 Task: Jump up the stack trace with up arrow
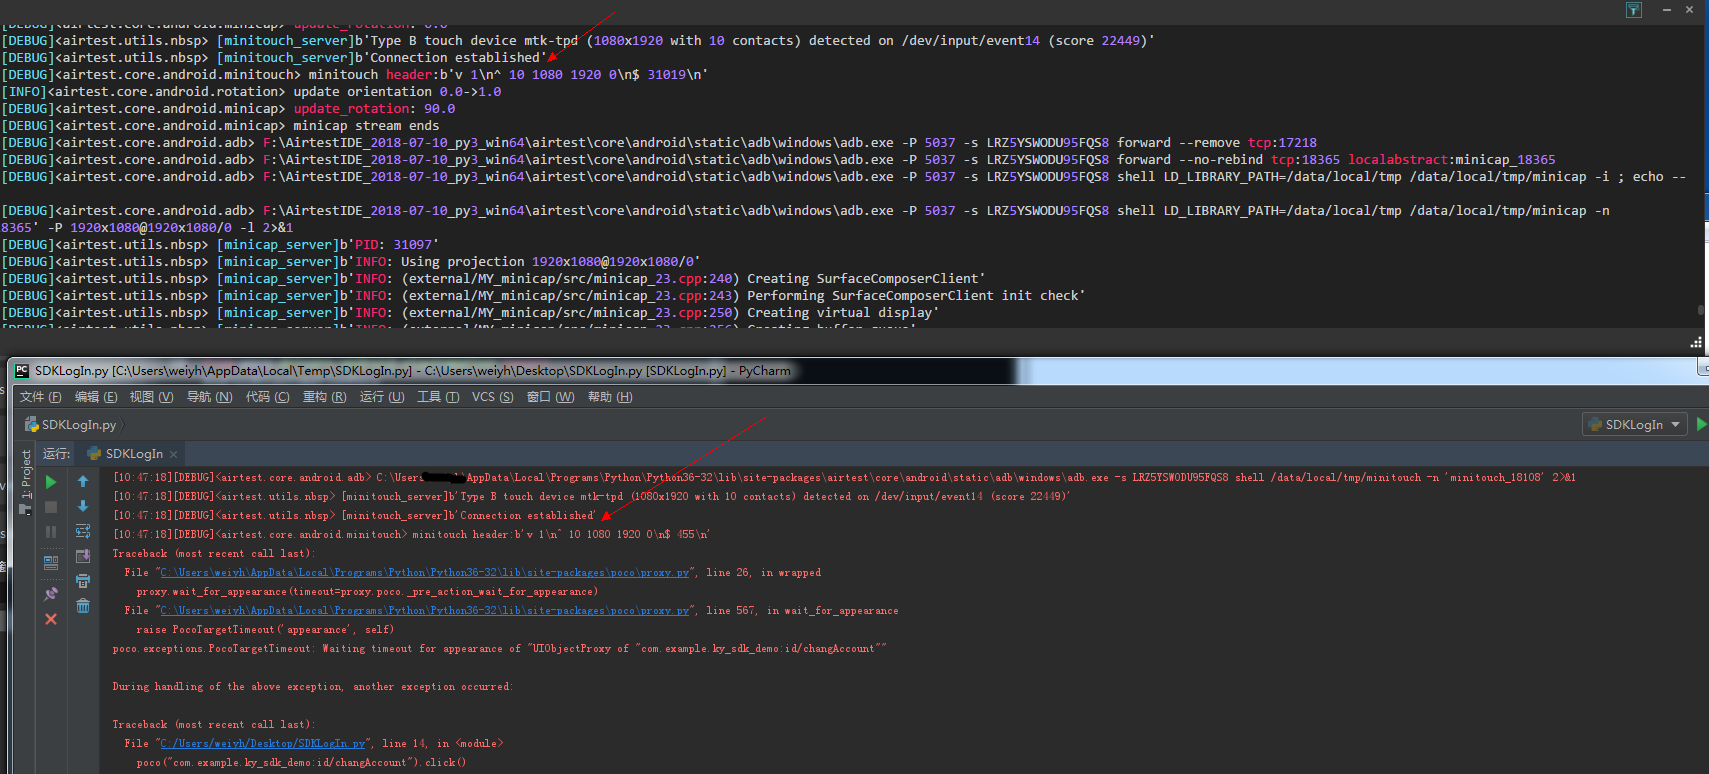[83, 482]
